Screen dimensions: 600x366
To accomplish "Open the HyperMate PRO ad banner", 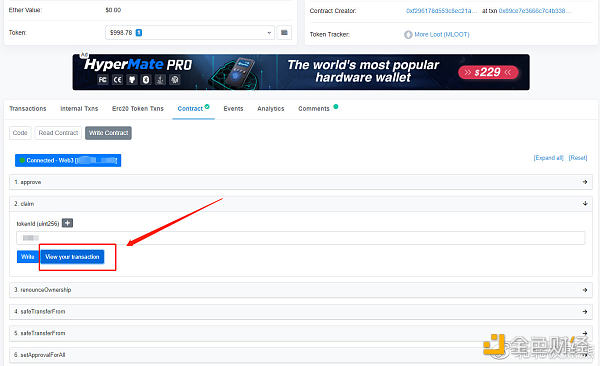I will tap(301, 72).
